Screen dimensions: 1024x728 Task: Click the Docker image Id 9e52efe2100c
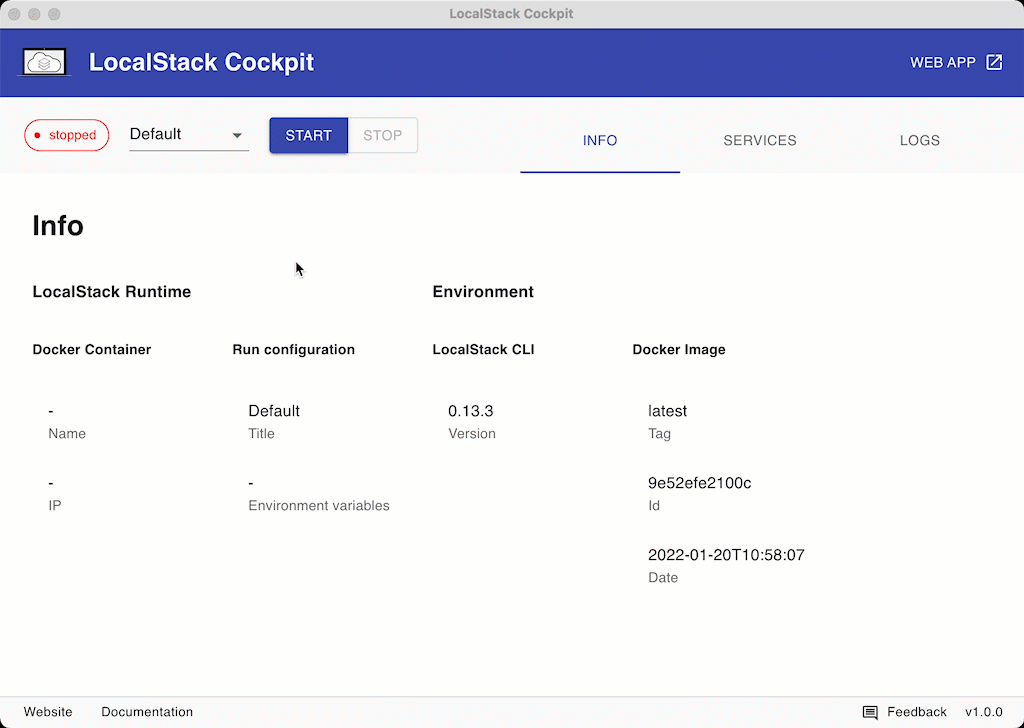point(699,483)
